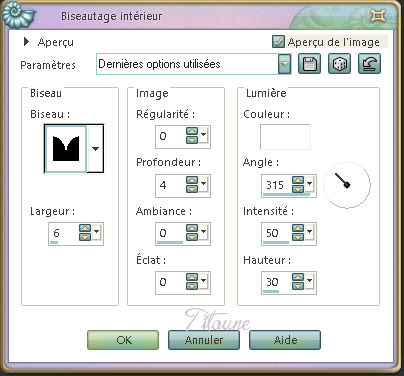This screenshot has height=376, width=404.
Task: Click the Angle direction dial
Action: tap(347, 185)
